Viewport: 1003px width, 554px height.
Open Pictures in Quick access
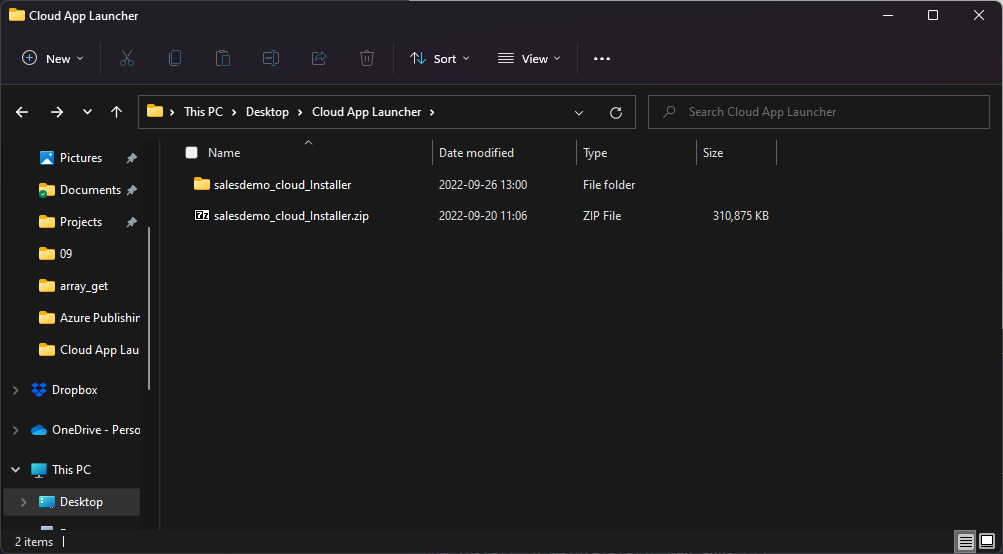pyautogui.click(x=81, y=158)
